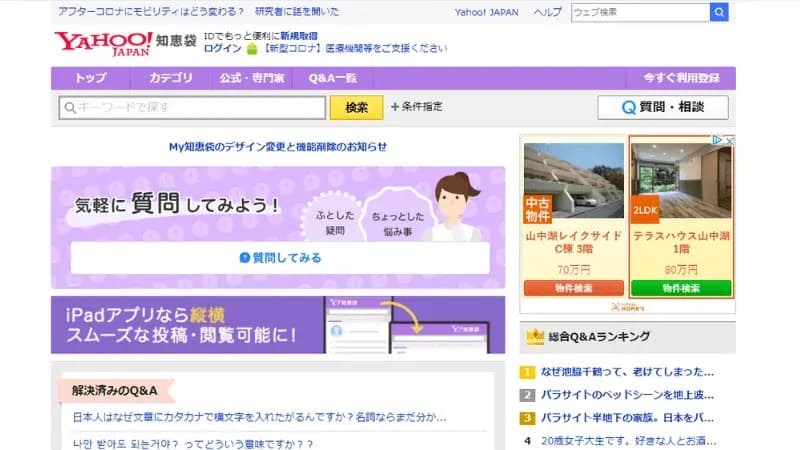Open ranking question パラサイトのベッドシーン

627,395
